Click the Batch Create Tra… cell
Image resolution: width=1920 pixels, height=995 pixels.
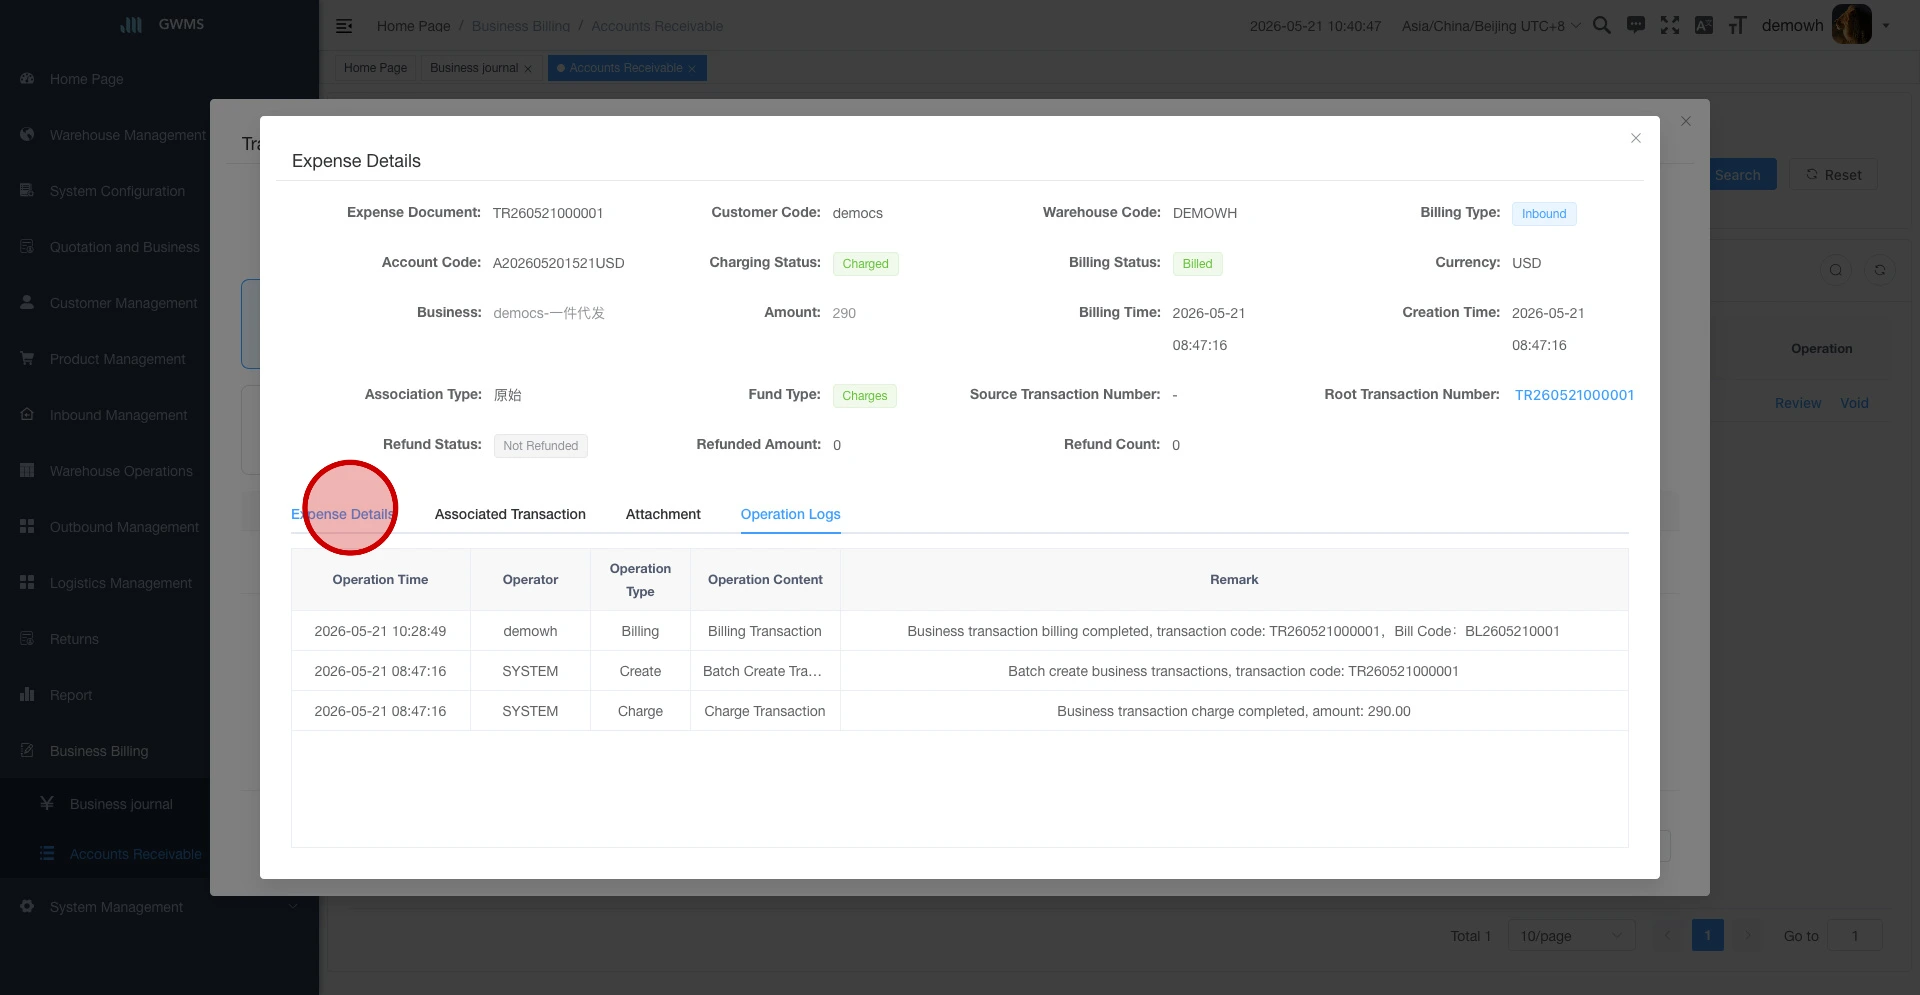[x=763, y=671]
